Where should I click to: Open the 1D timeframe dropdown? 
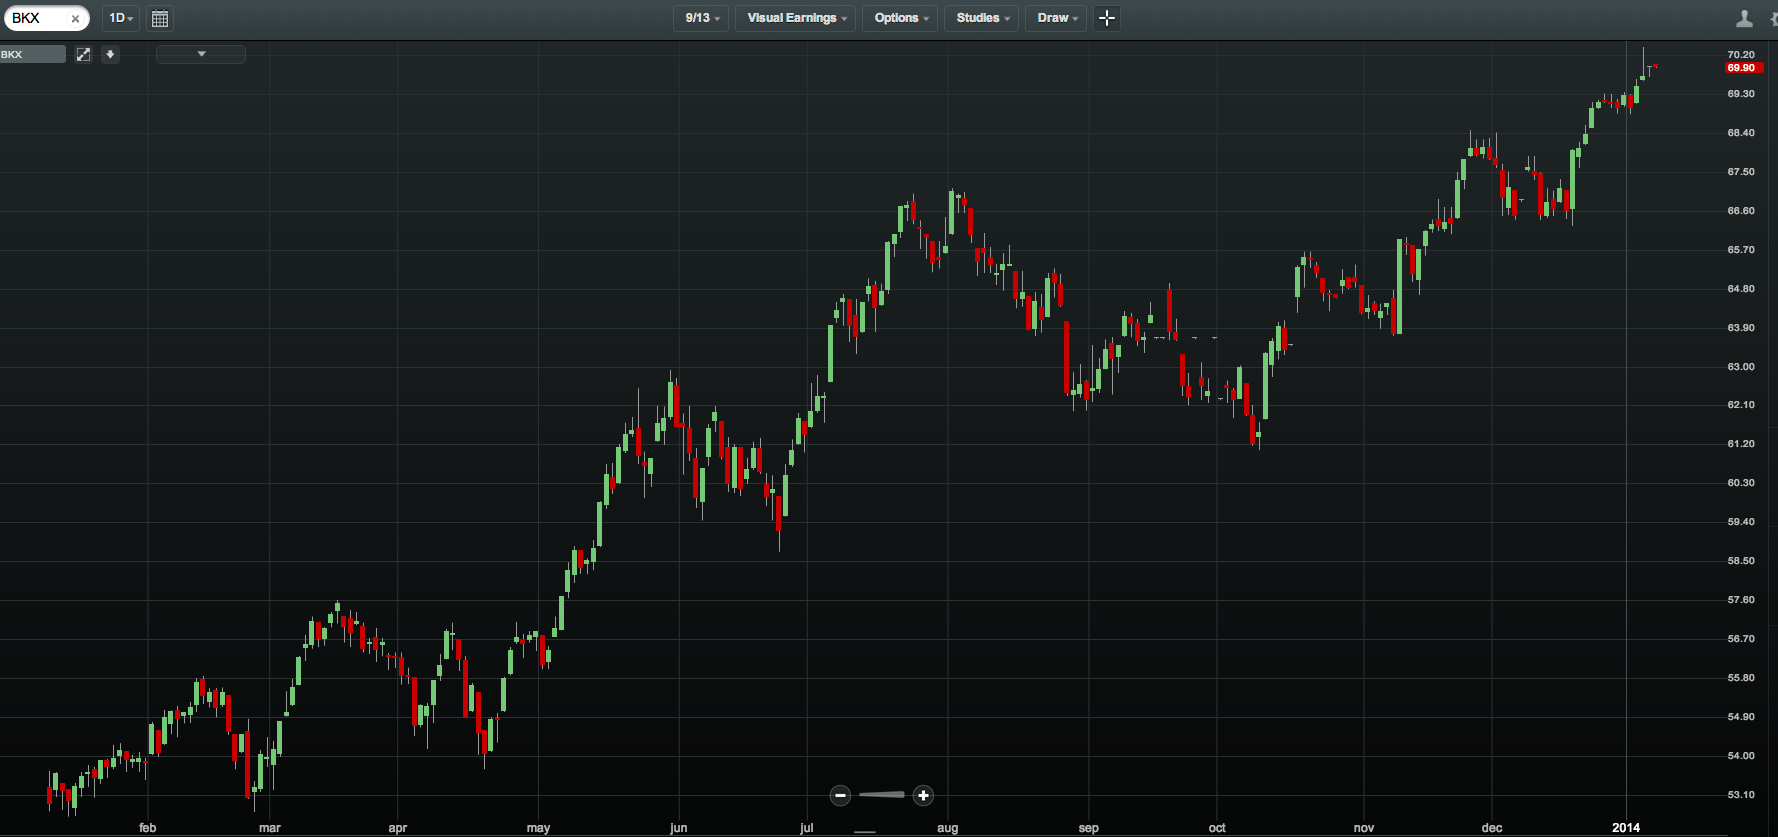[x=121, y=18]
